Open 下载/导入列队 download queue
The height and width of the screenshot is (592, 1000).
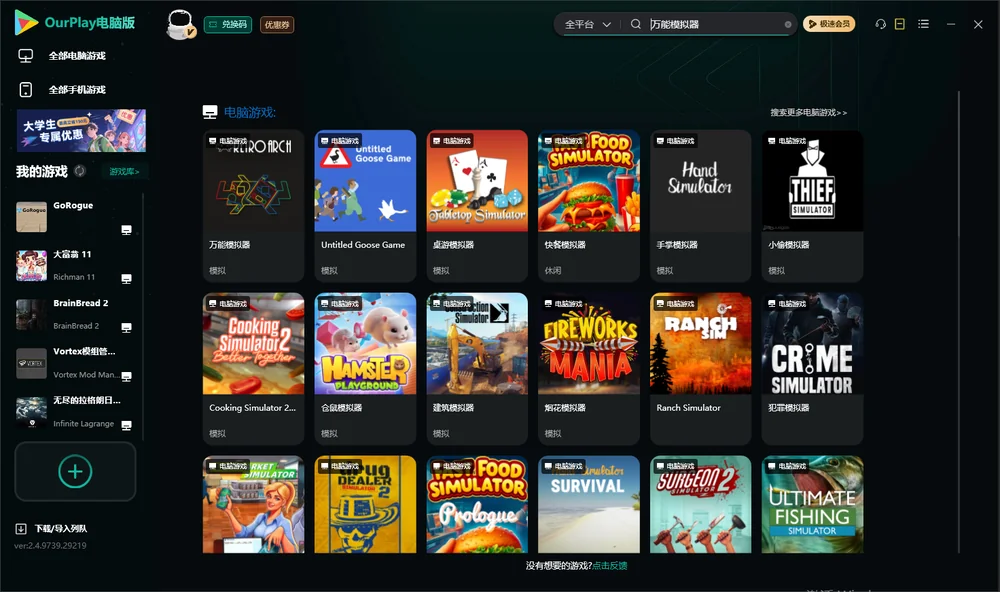[x=61, y=529]
